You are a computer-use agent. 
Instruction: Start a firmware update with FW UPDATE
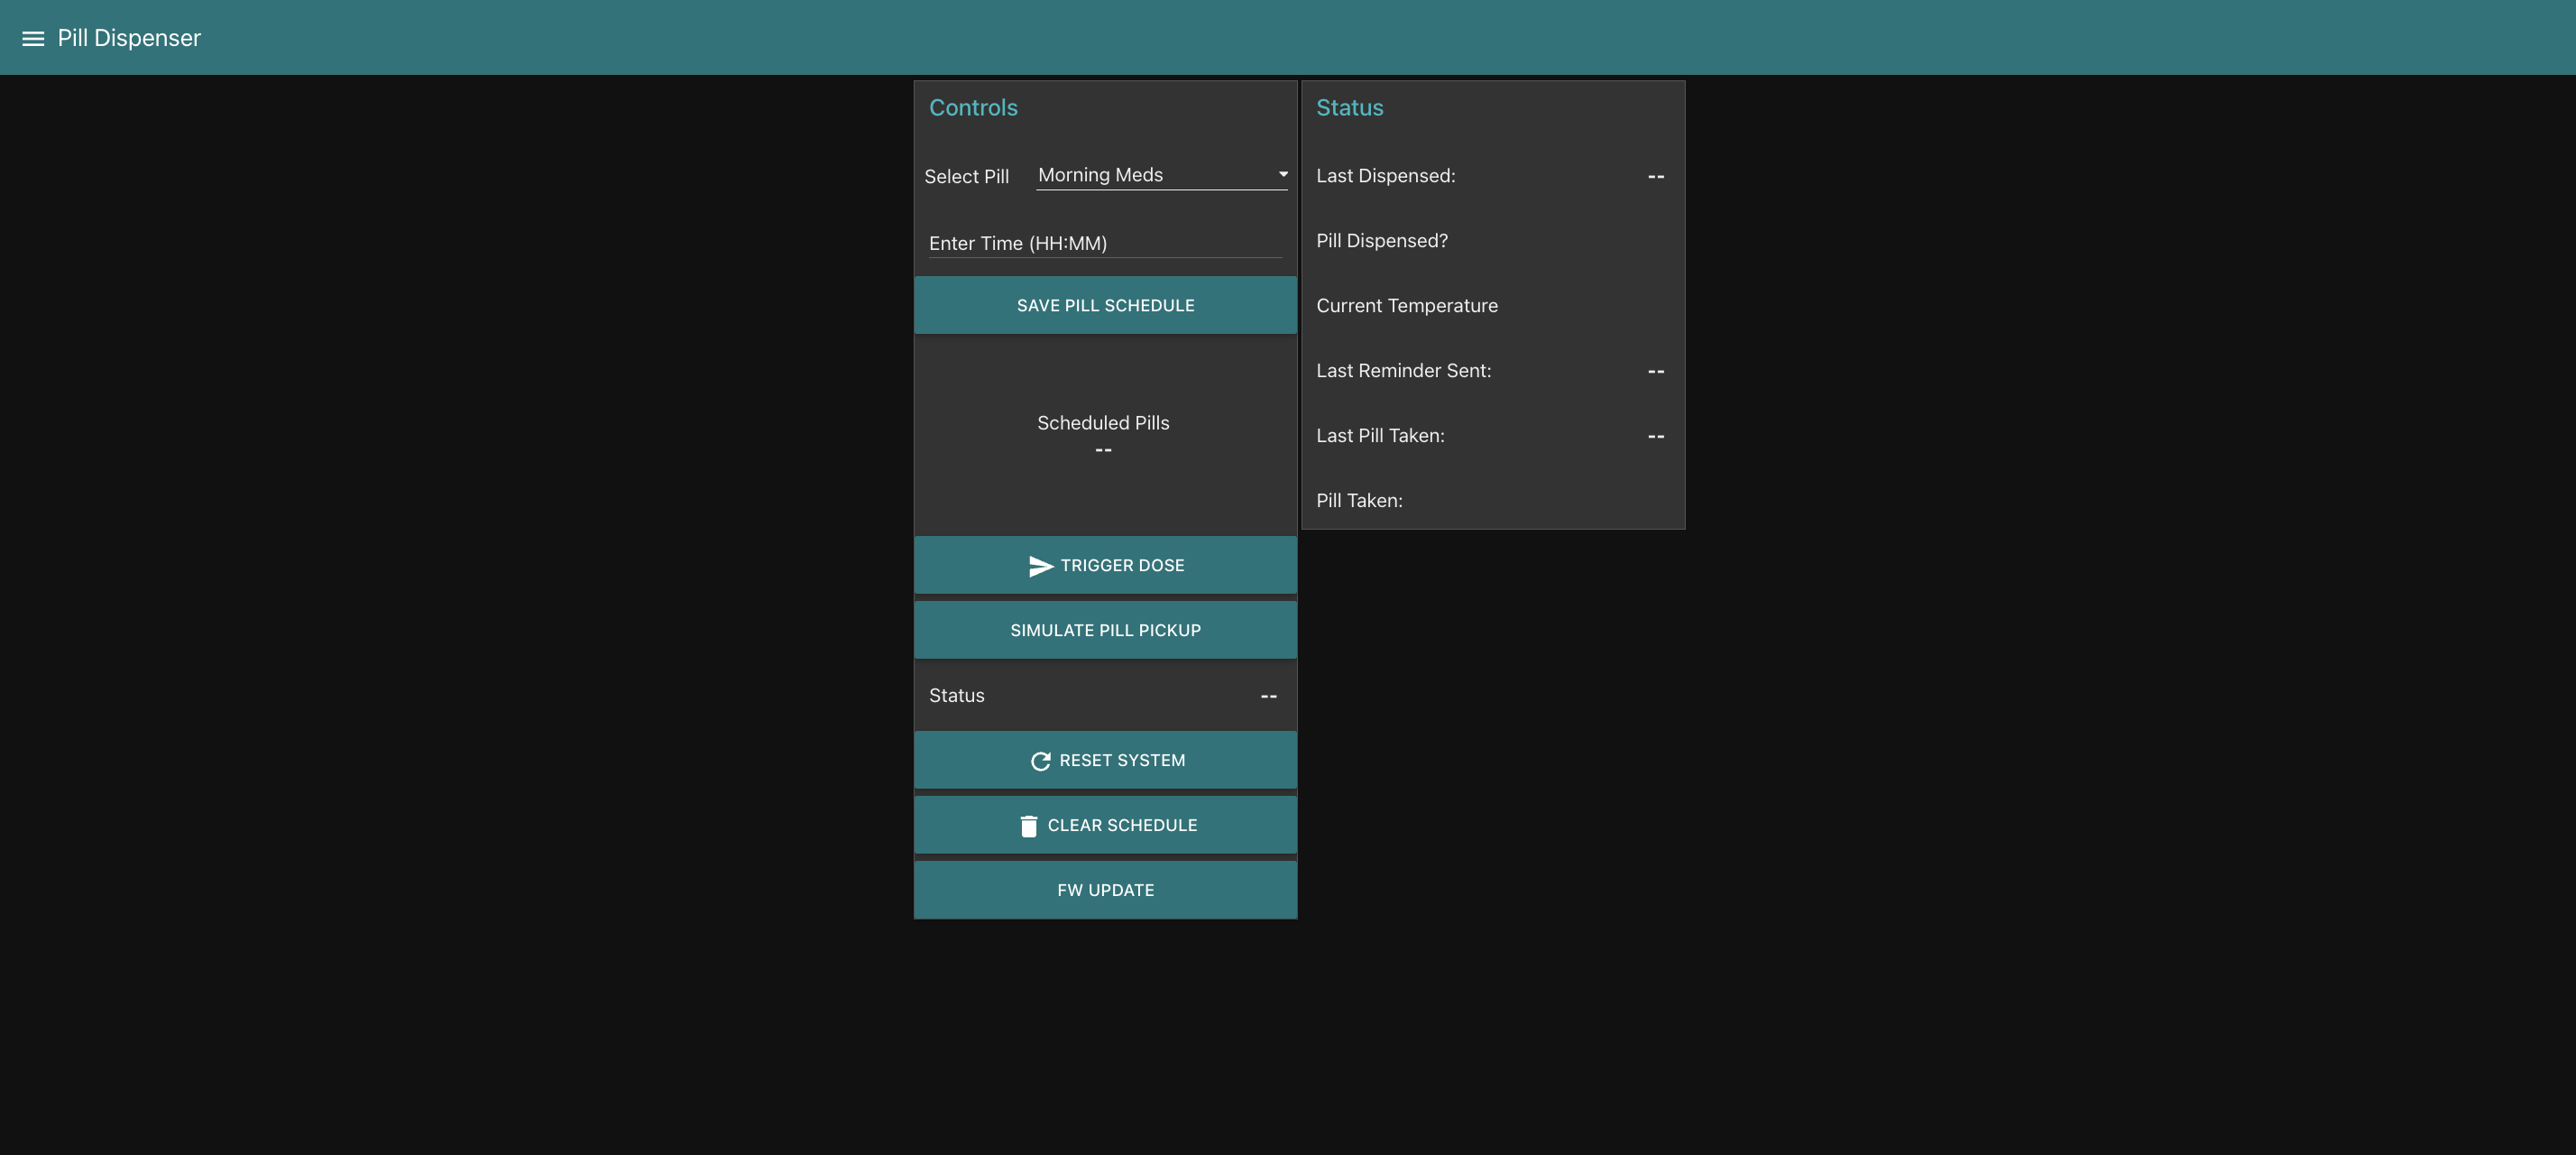point(1105,889)
